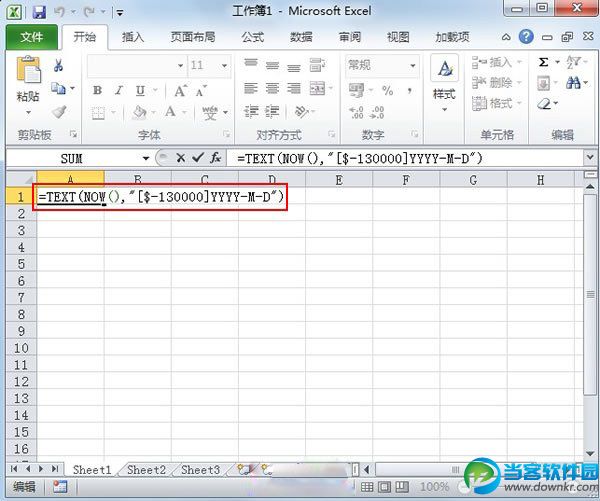Click the Cut scissors icon

59,66
